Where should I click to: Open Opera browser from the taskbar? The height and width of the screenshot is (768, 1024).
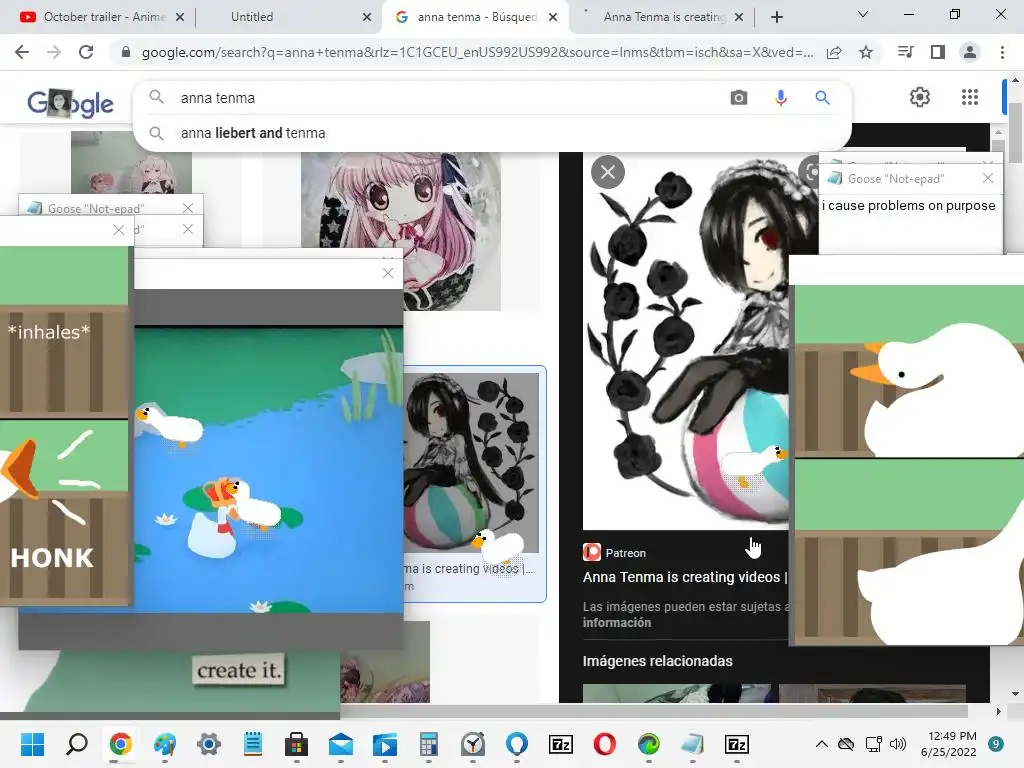[605, 744]
